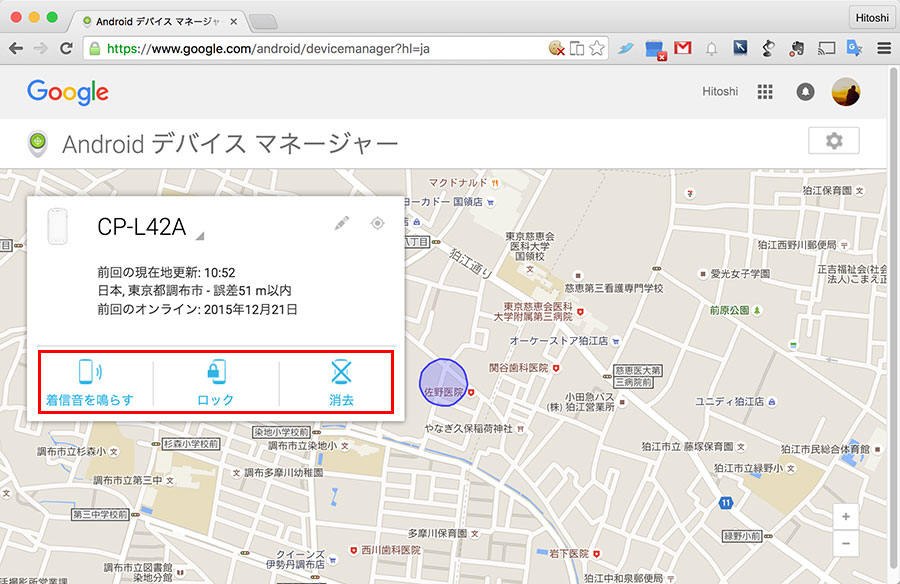Rename device using the pencil icon

(x=342, y=223)
